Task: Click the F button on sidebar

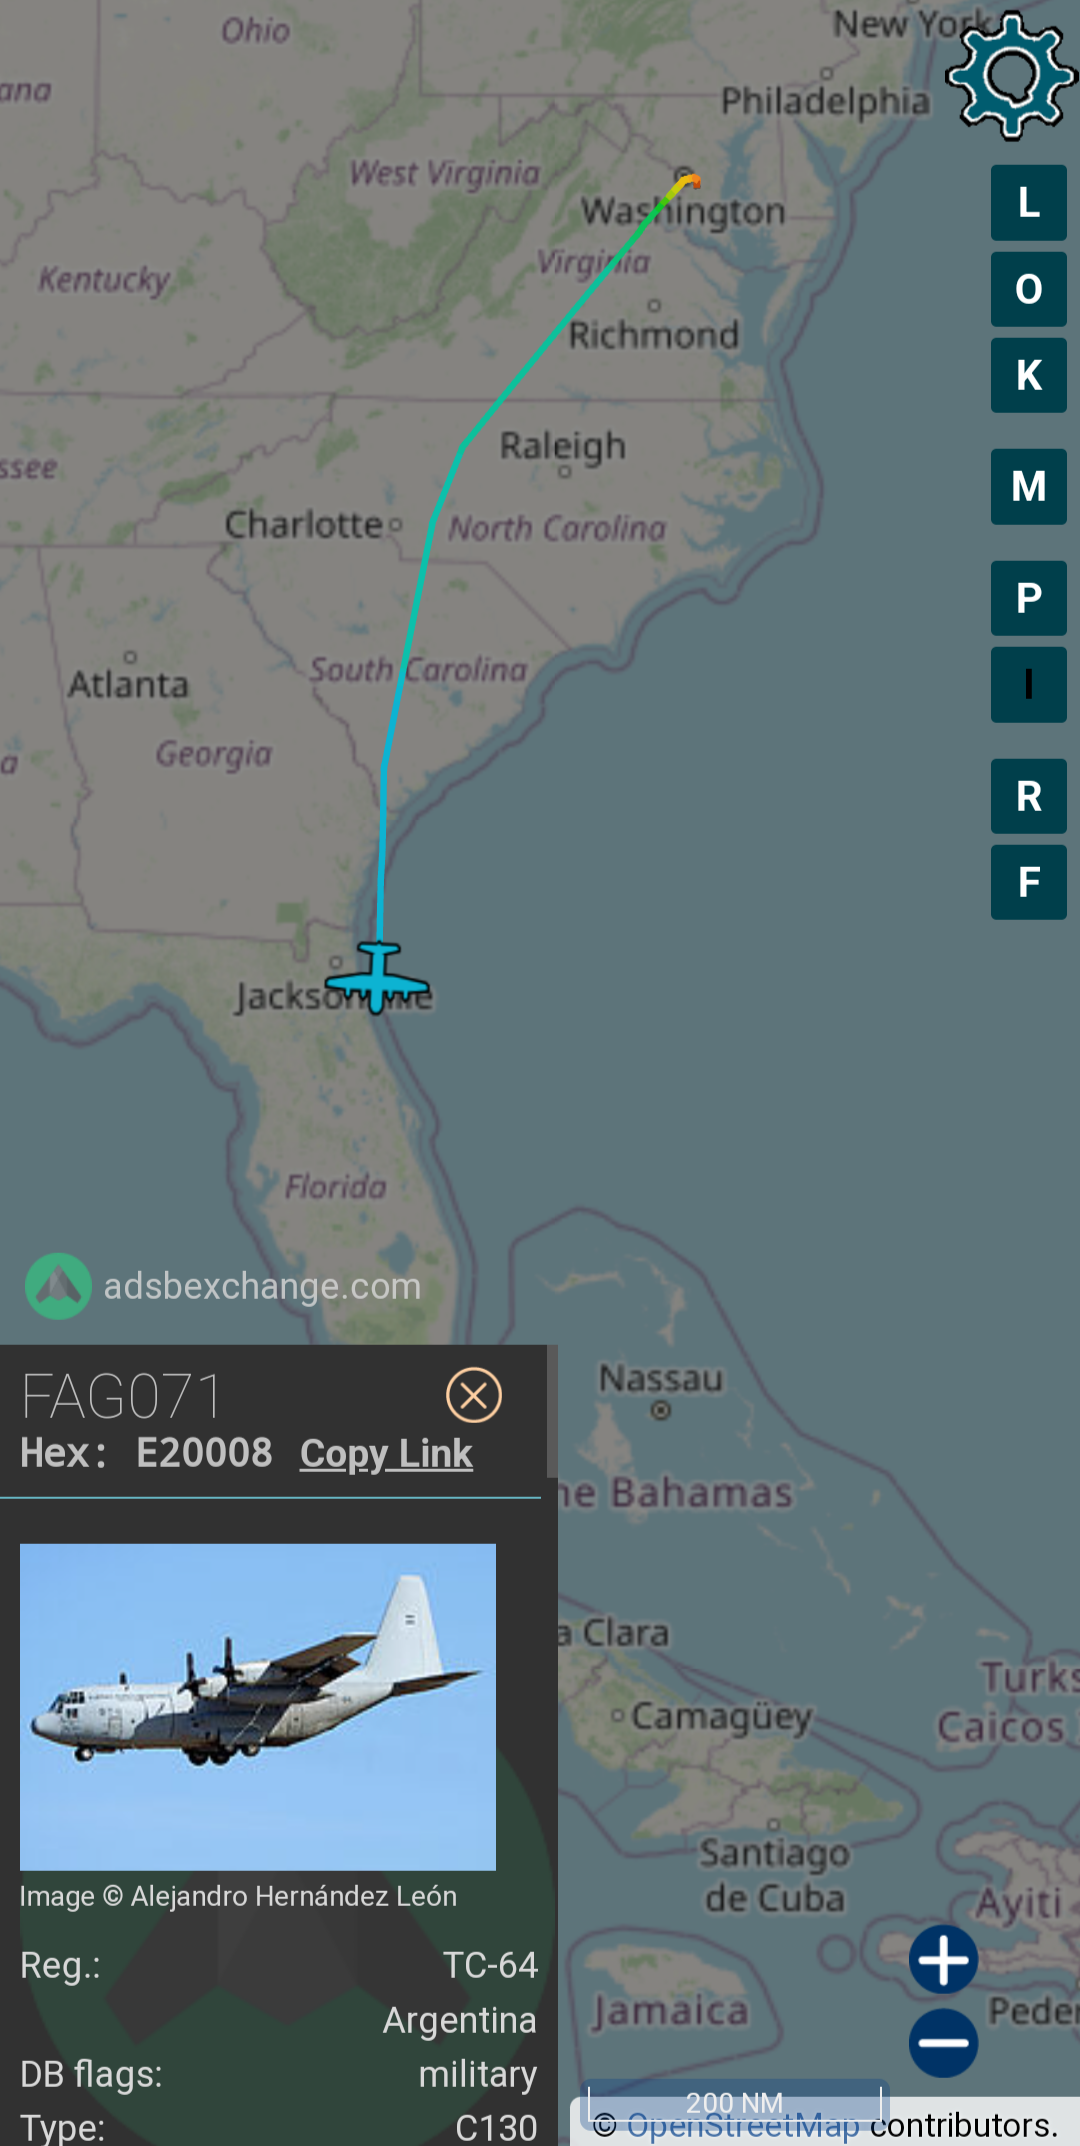Action: tap(1028, 882)
